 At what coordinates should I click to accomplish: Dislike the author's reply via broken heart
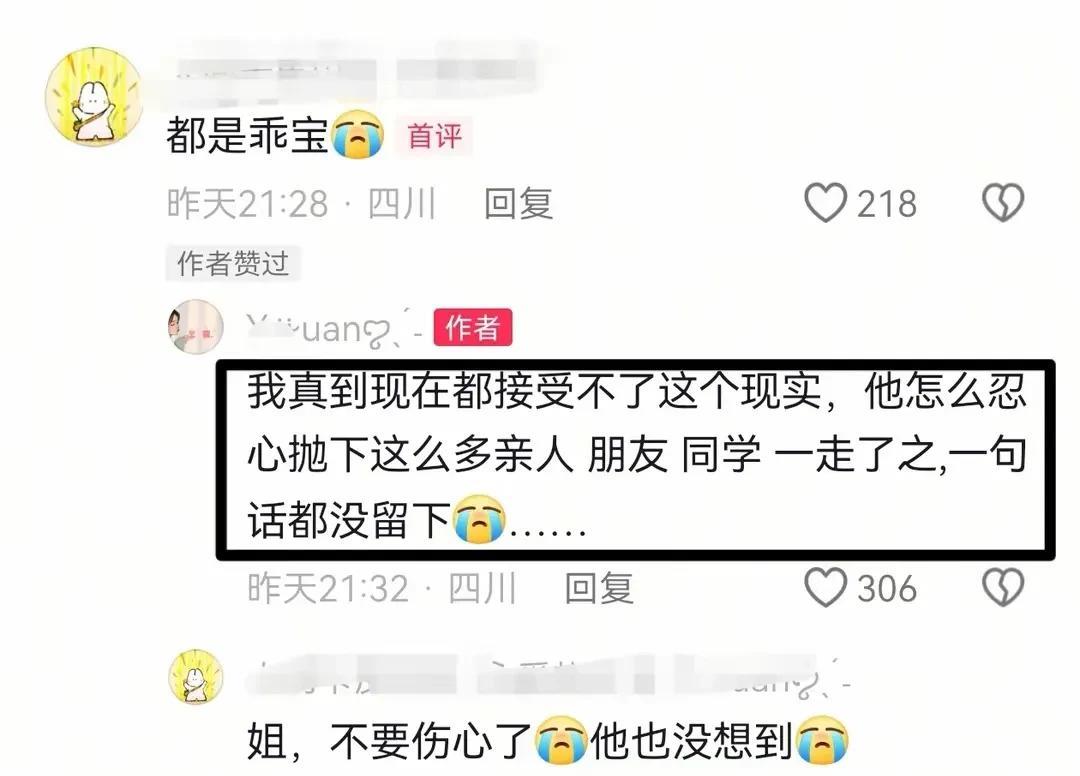1002,587
